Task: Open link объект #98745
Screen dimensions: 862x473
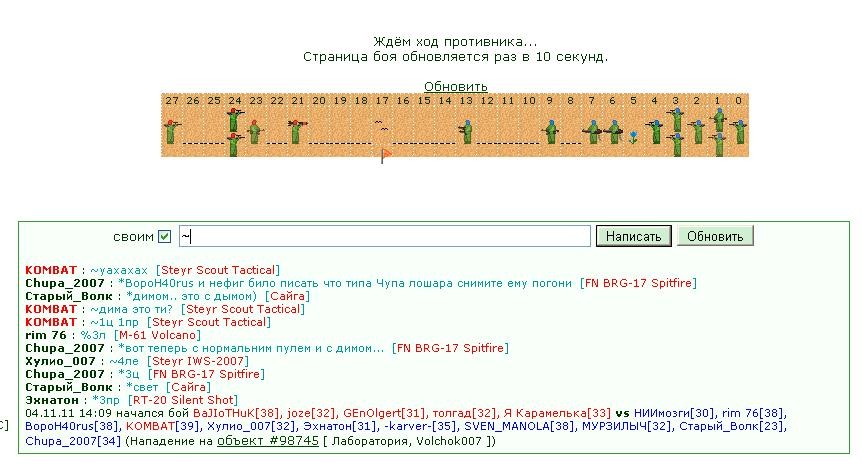Action: click(x=268, y=441)
